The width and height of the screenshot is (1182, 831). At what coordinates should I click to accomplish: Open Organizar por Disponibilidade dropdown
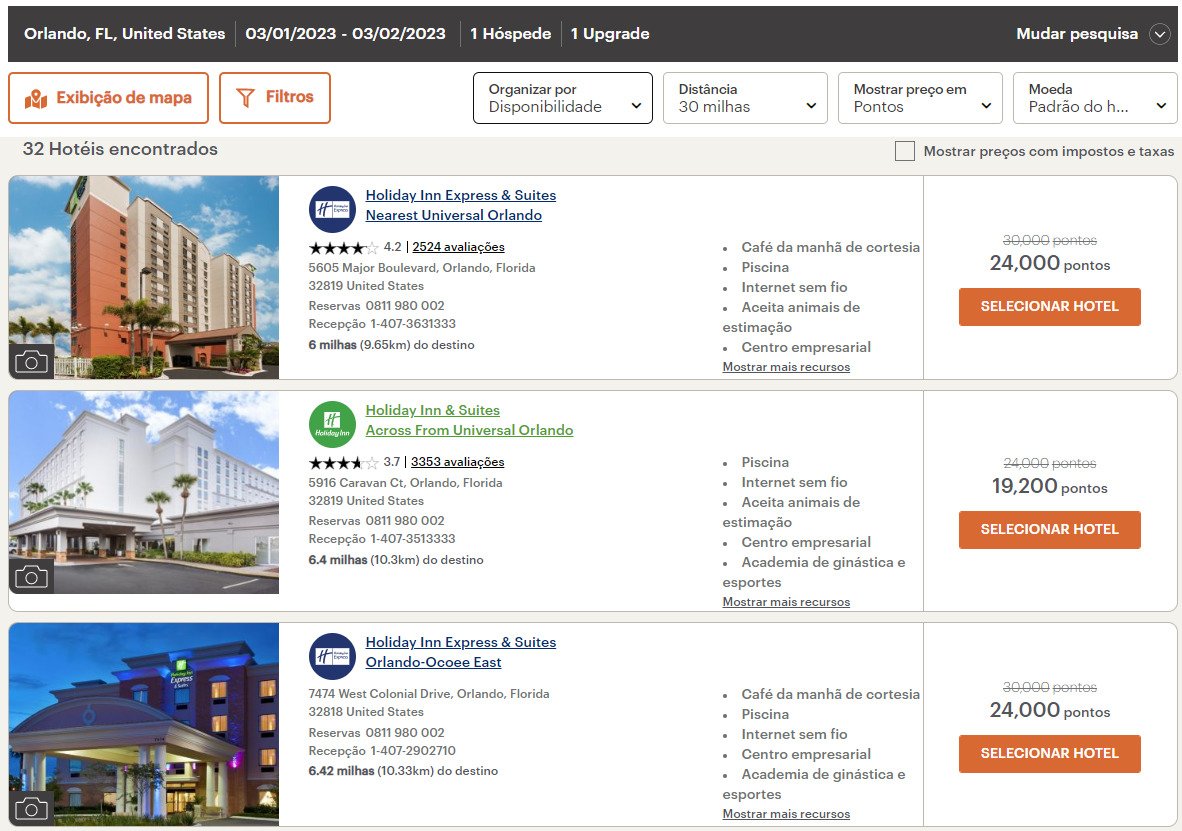[562, 98]
